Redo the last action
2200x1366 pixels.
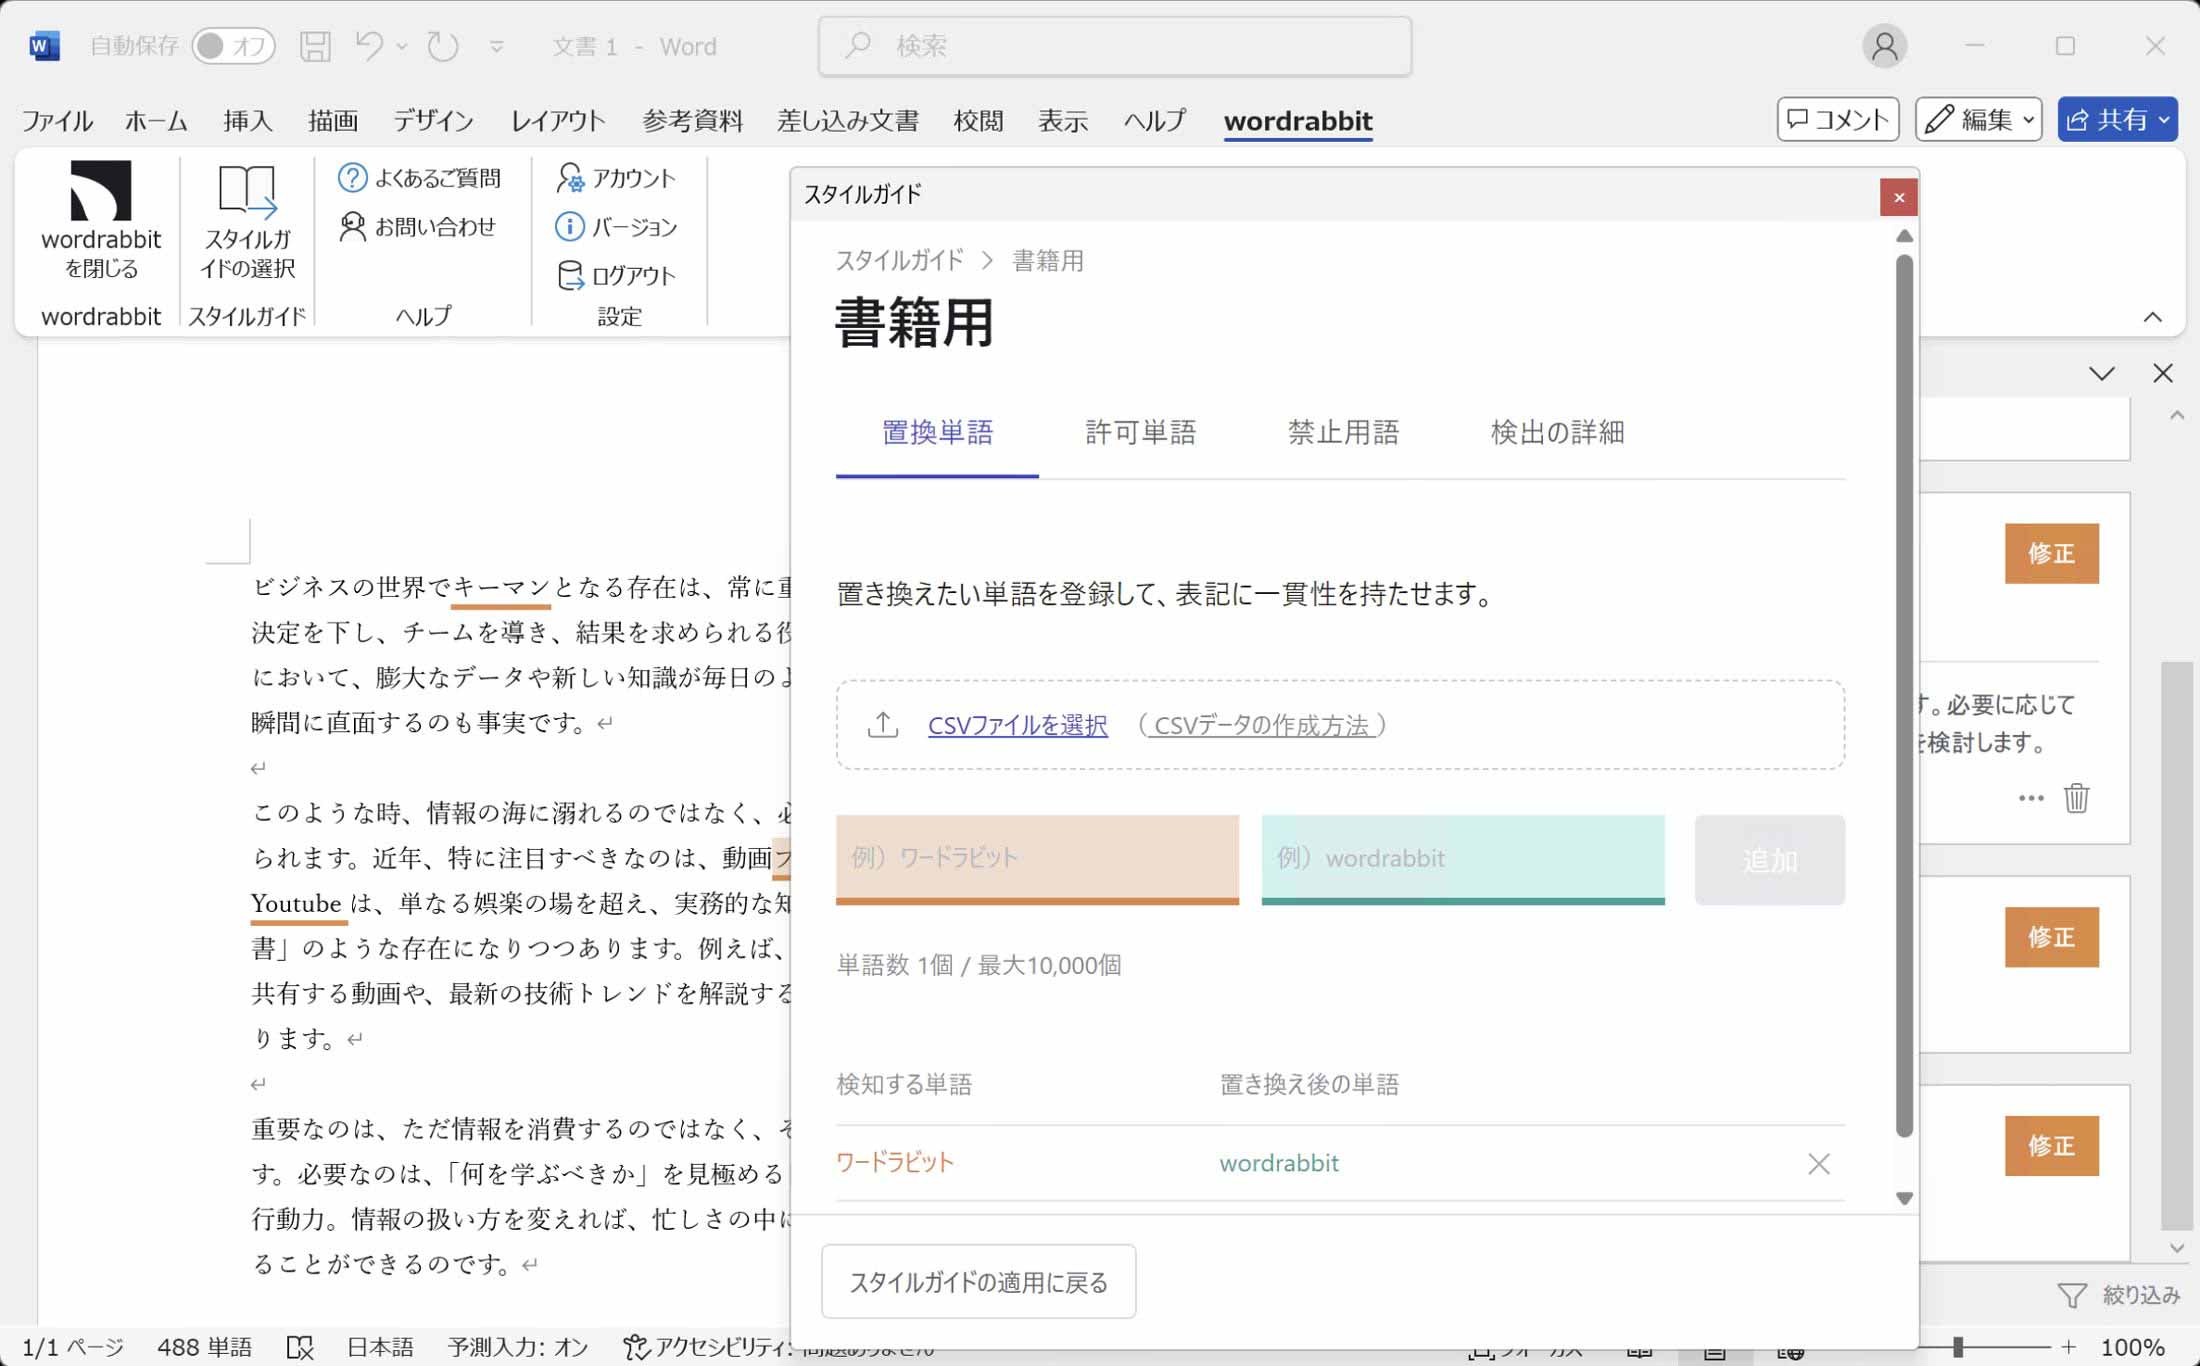click(442, 46)
